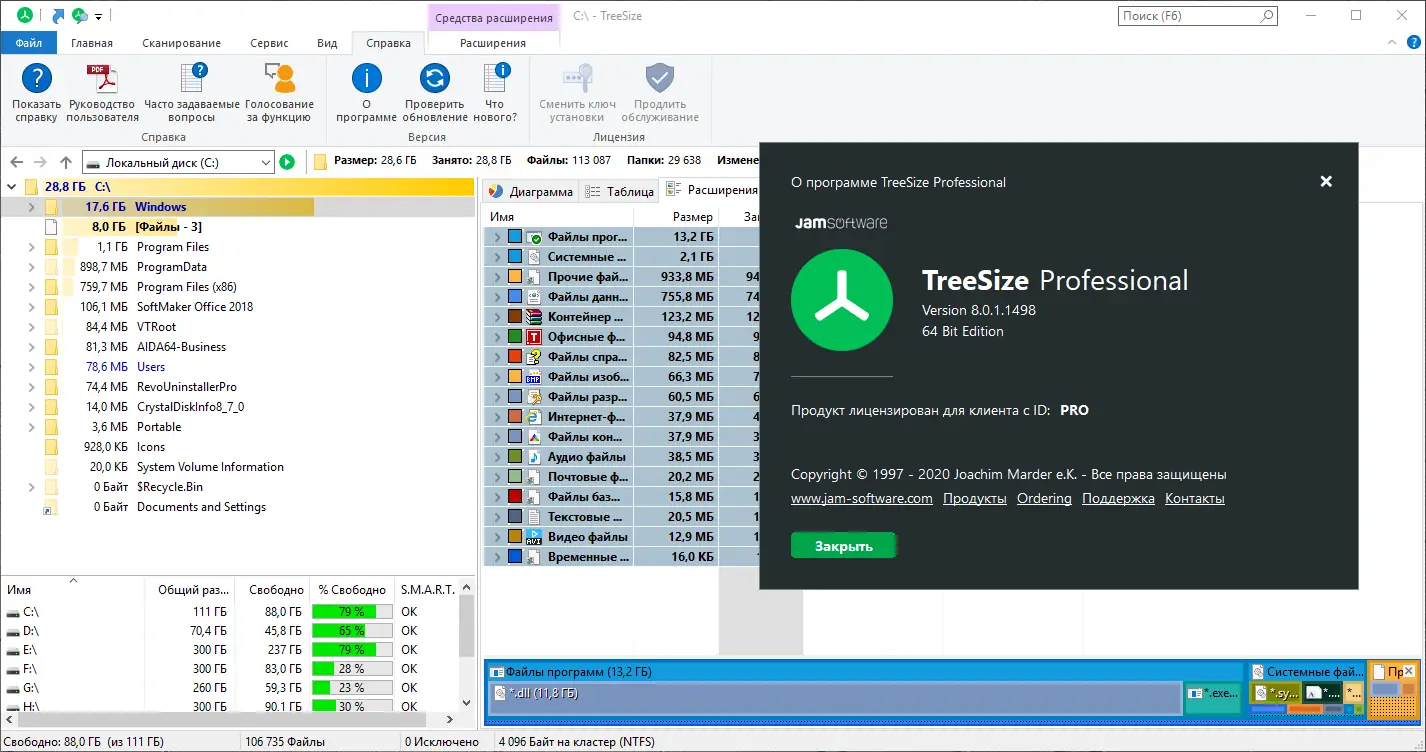The width and height of the screenshot is (1426, 752).
Task: Click the blue arrow quick access icon
Action: pyautogui.click(x=58, y=16)
